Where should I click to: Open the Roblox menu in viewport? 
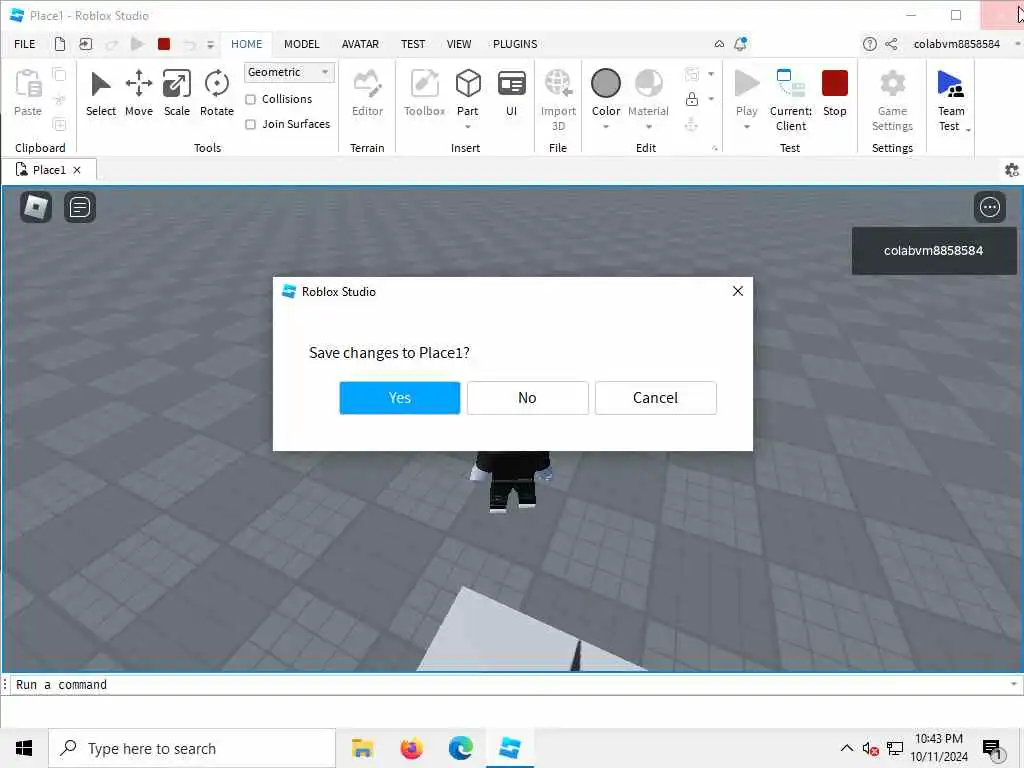pyautogui.click(x=35, y=207)
